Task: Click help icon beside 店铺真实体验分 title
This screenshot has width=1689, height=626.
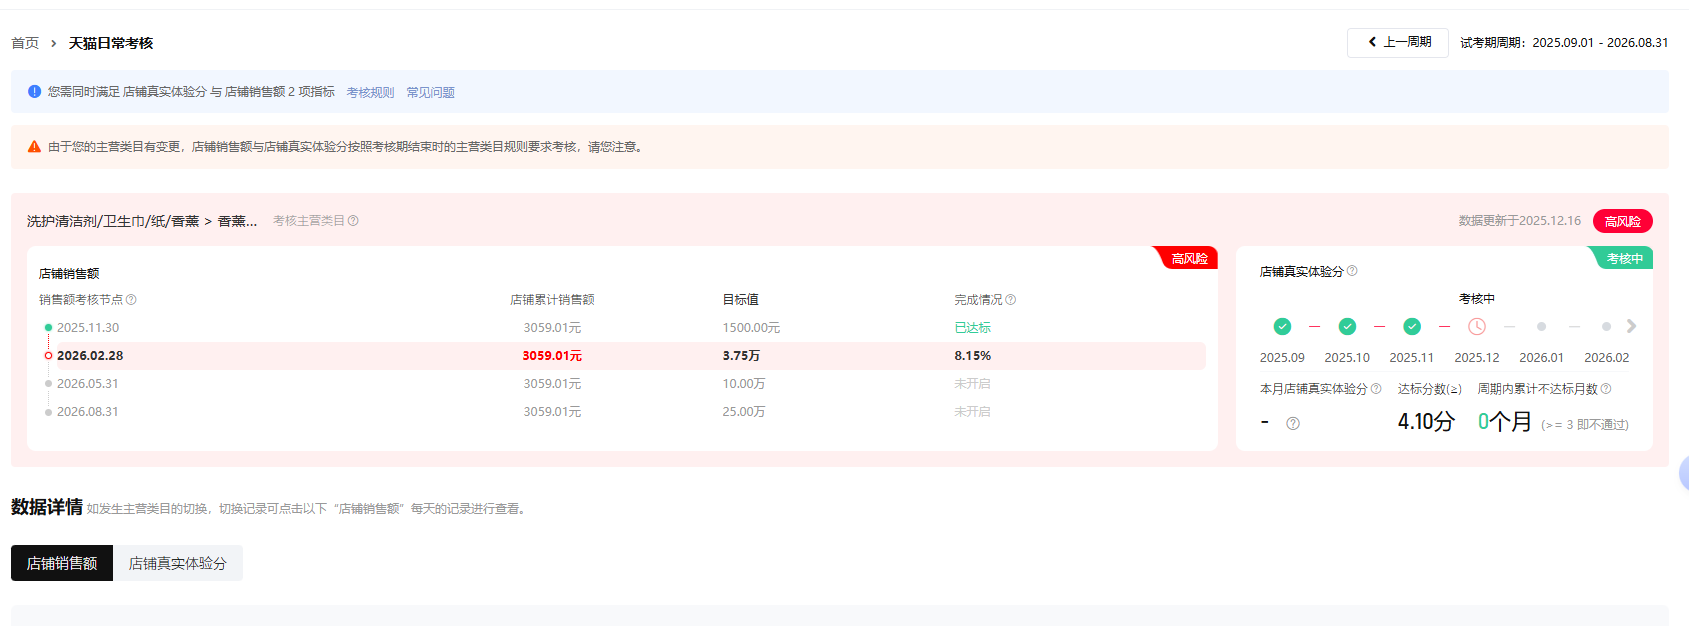Action: point(1352,271)
